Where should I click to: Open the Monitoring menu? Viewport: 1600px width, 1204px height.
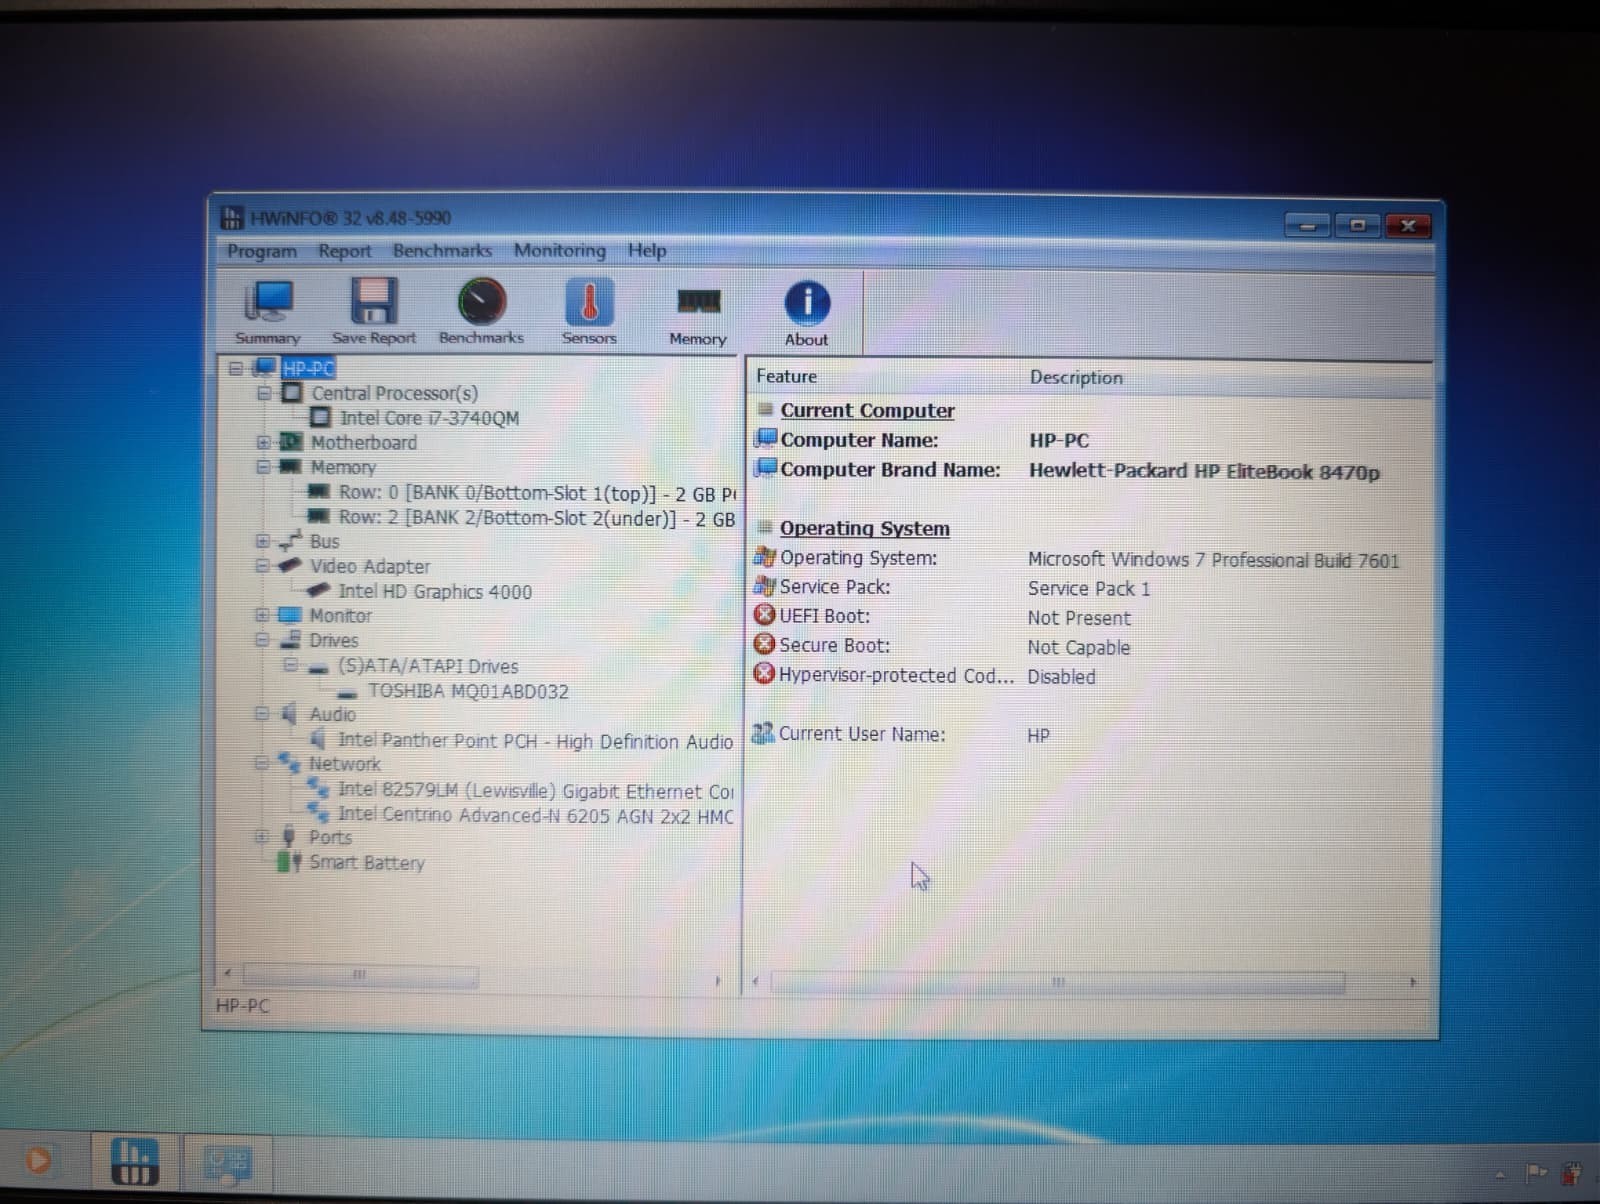(x=560, y=250)
